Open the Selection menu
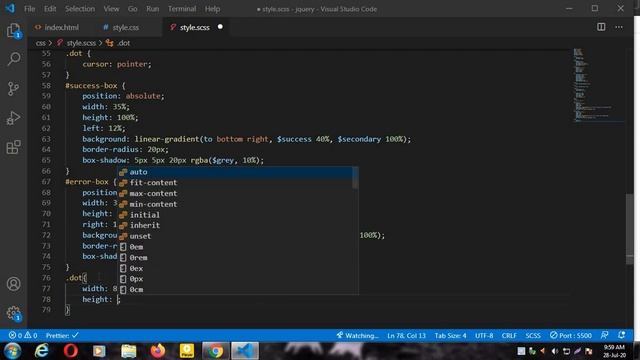This screenshot has height=360, width=640. click(x=80, y=9)
